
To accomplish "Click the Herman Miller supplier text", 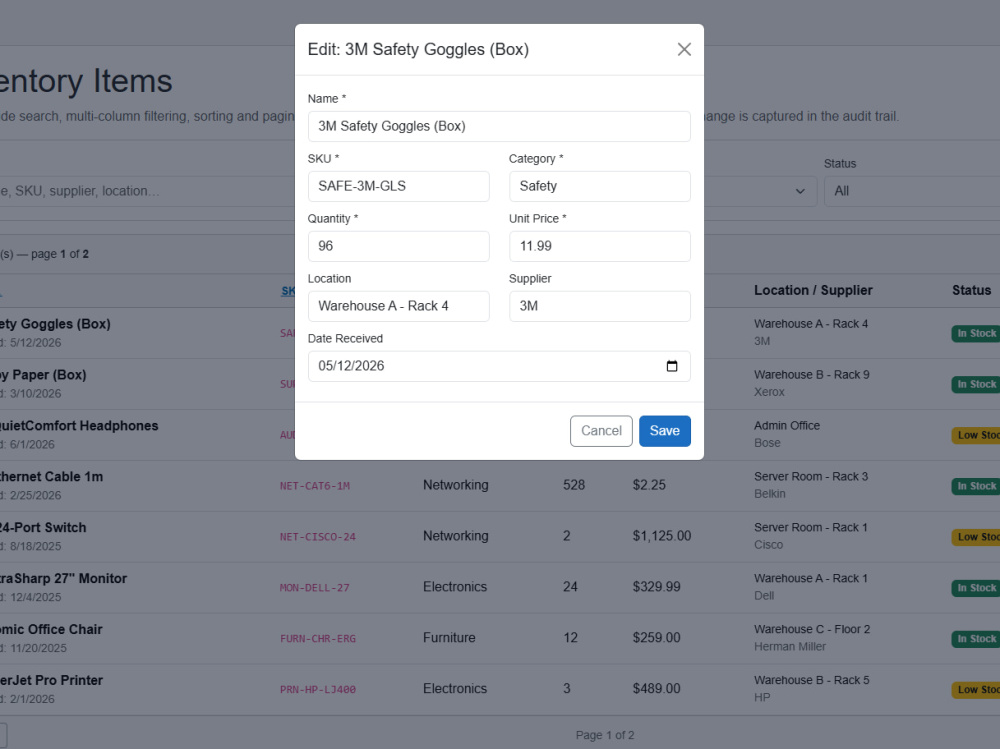I will 790,647.
